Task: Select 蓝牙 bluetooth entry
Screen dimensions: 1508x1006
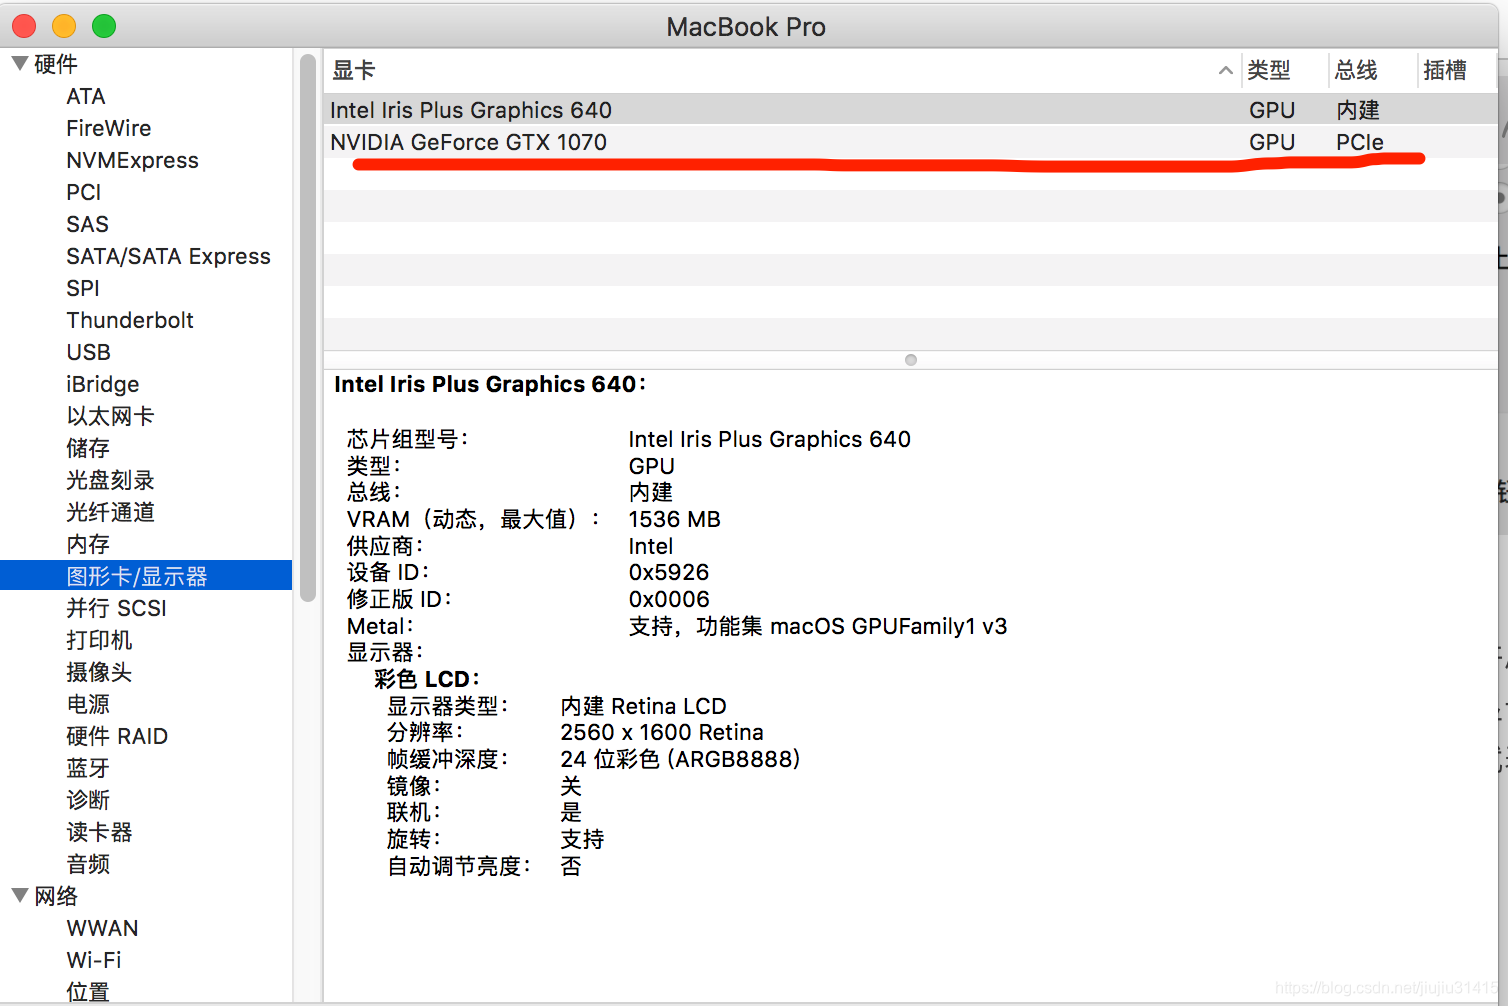Action: point(88,768)
